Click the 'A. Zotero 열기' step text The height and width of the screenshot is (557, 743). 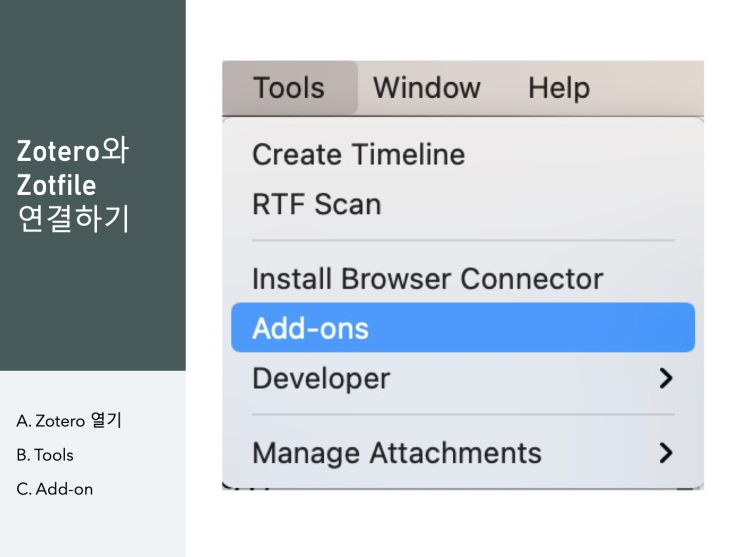pos(69,420)
